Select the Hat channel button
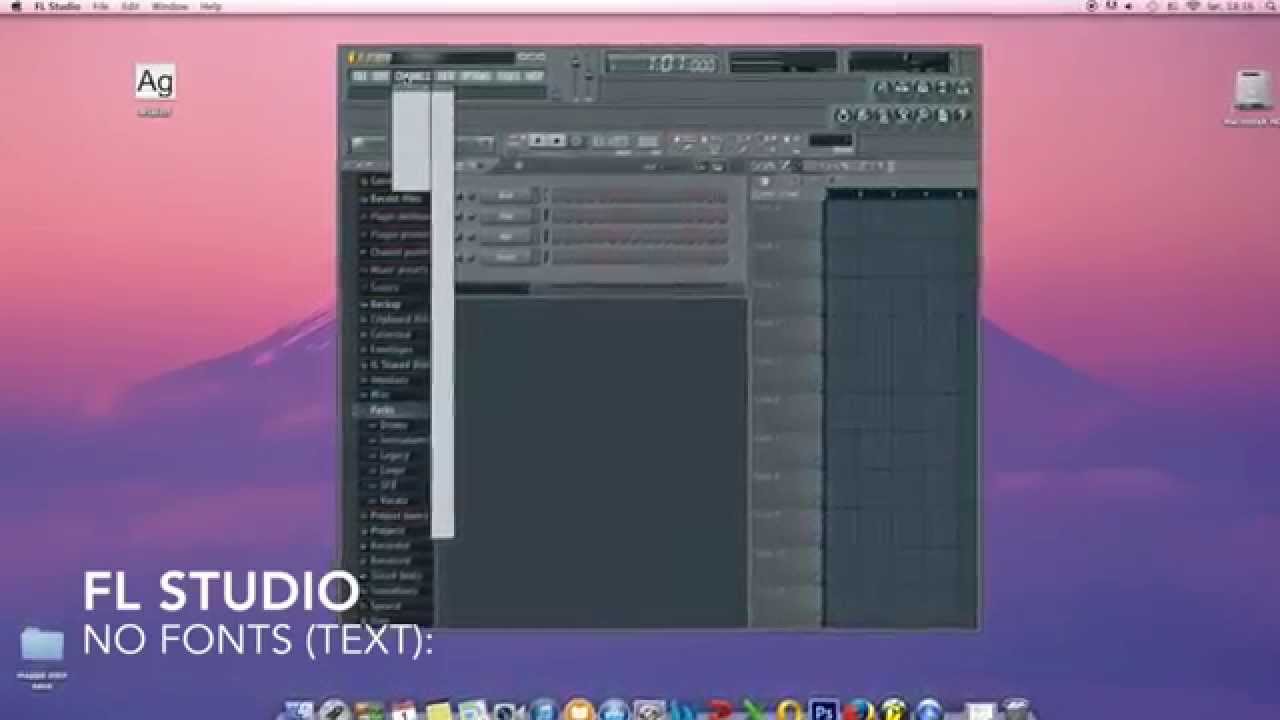This screenshot has width=1280, height=720. click(x=507, y=237)
